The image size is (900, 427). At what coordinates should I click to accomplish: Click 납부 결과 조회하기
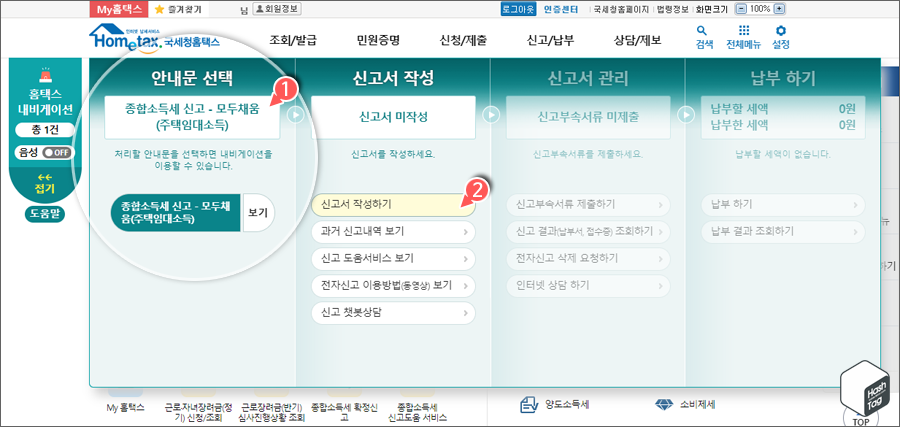point(783,231)
